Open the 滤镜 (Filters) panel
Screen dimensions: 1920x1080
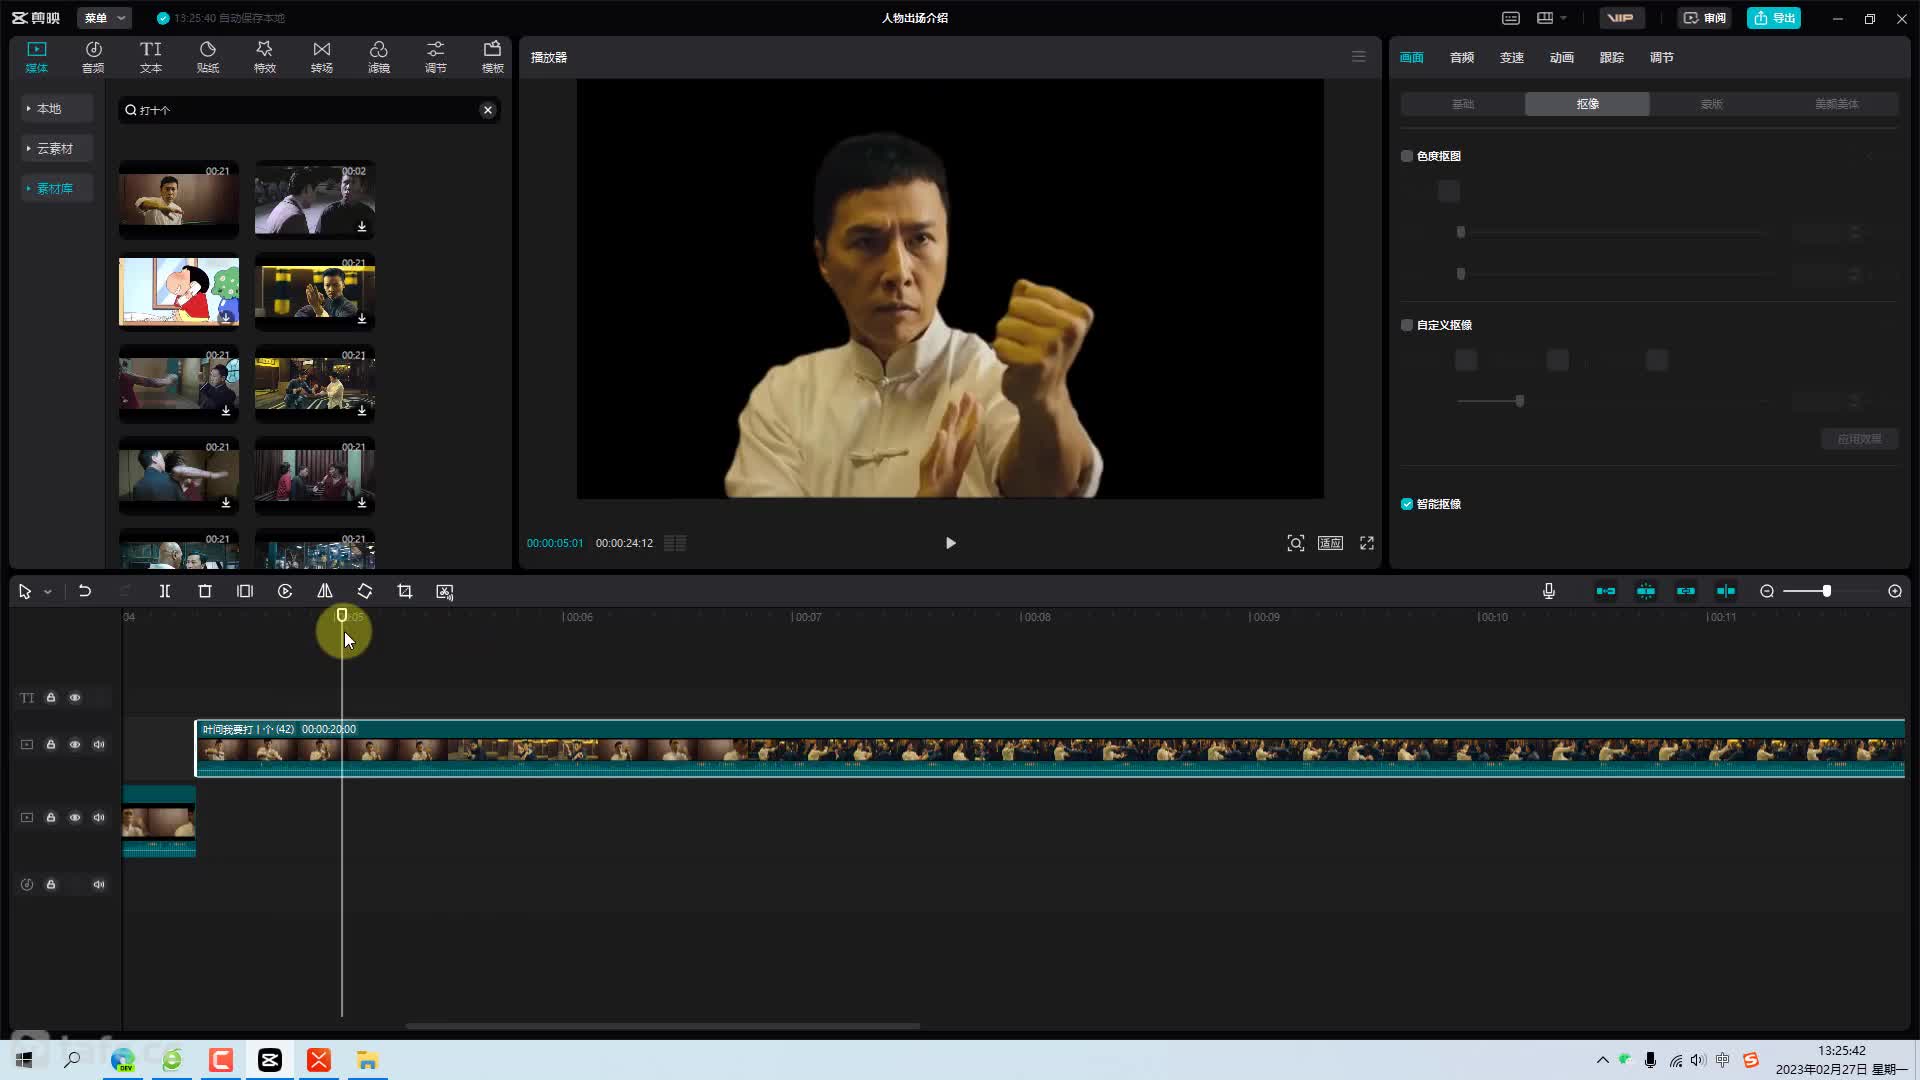[379, 57]
